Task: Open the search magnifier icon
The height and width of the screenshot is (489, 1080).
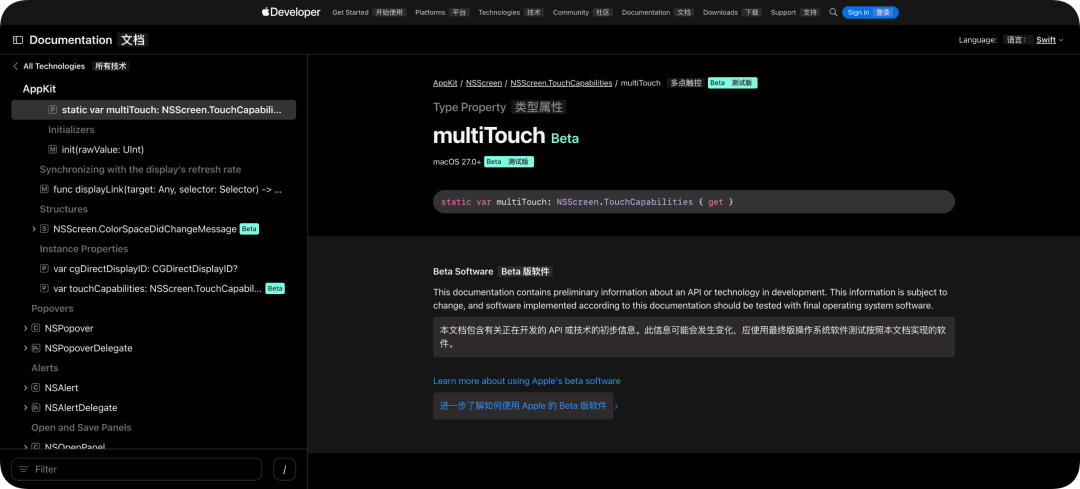Action: 833,12
